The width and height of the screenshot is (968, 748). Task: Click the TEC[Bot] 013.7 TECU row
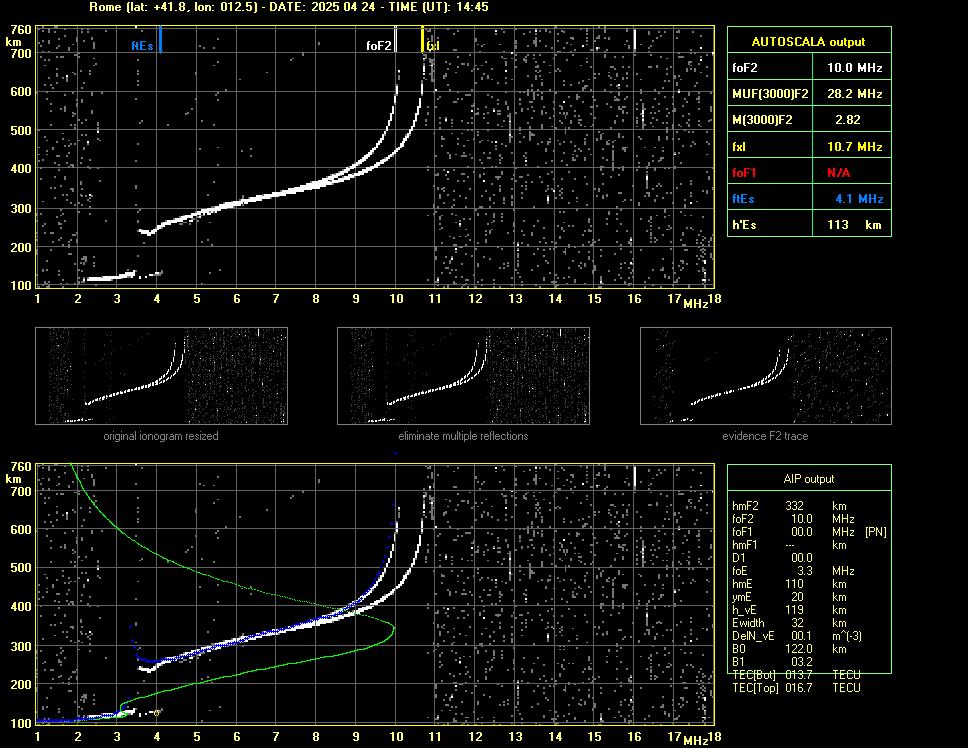tap(796, 675)
